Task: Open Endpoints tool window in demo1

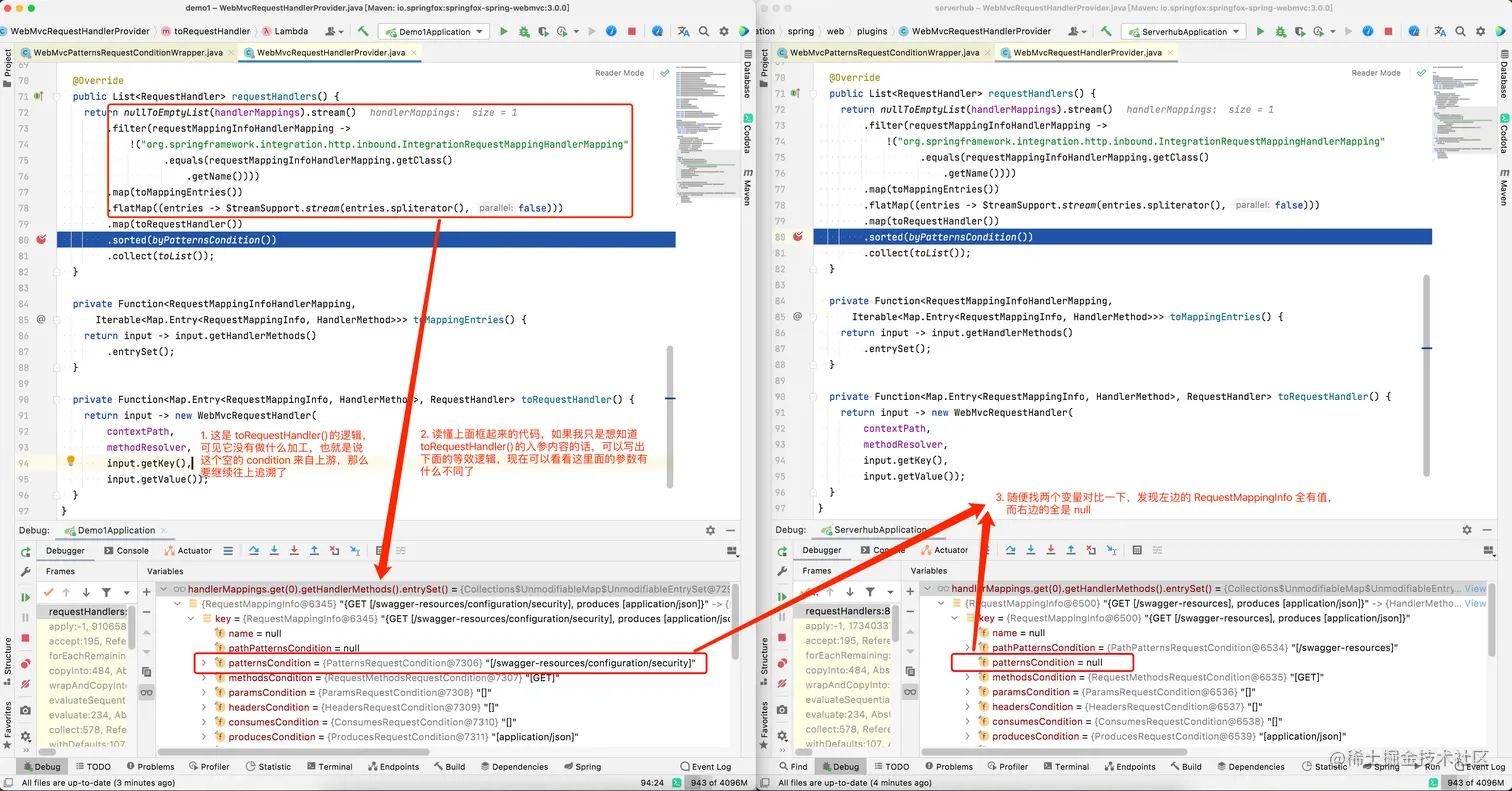Action: click(392, 767)
